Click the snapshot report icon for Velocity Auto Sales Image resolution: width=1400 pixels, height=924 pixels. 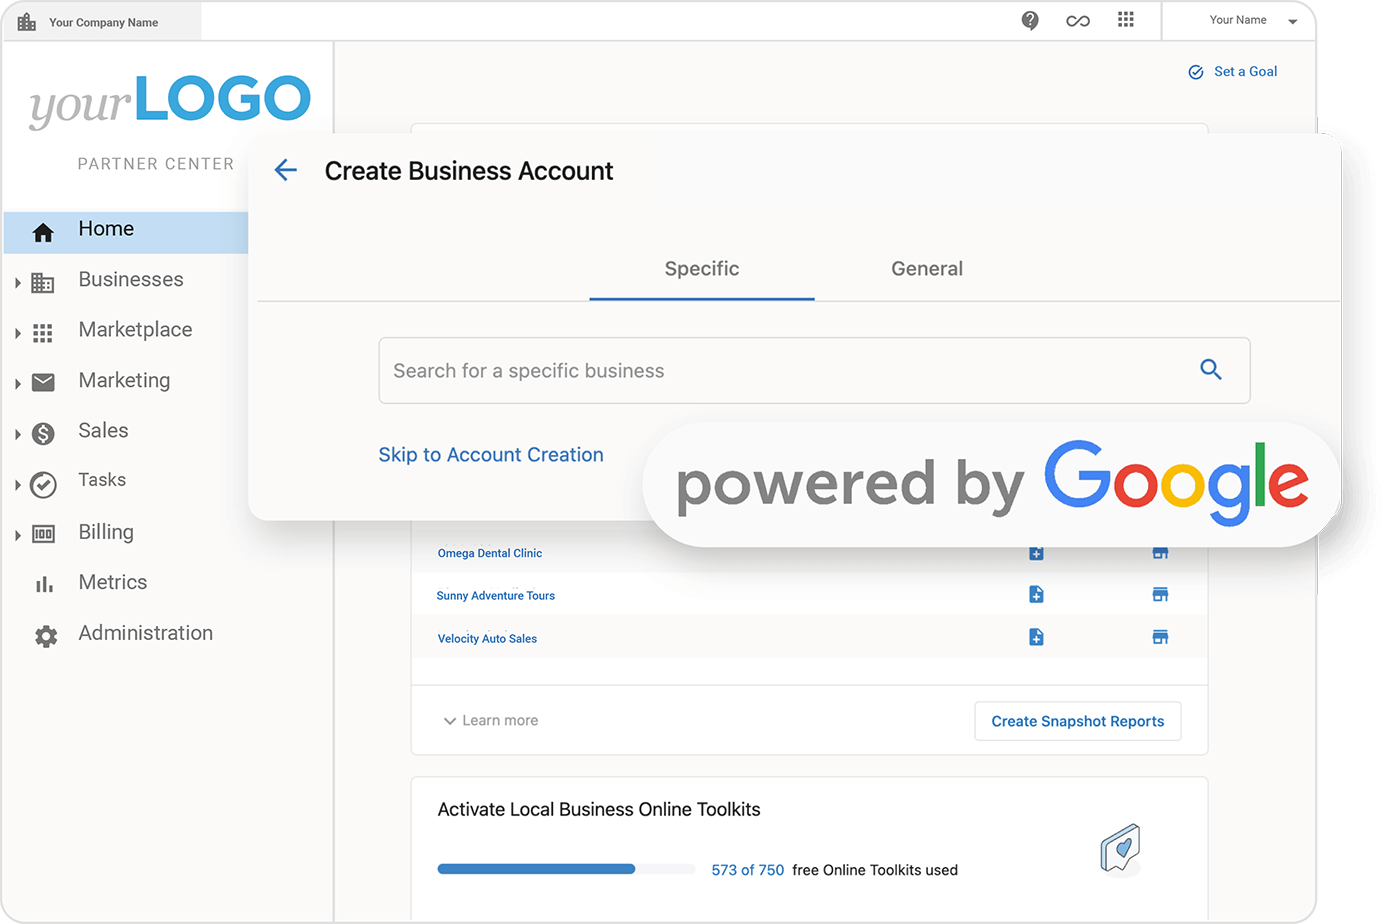coord(1036,637)
